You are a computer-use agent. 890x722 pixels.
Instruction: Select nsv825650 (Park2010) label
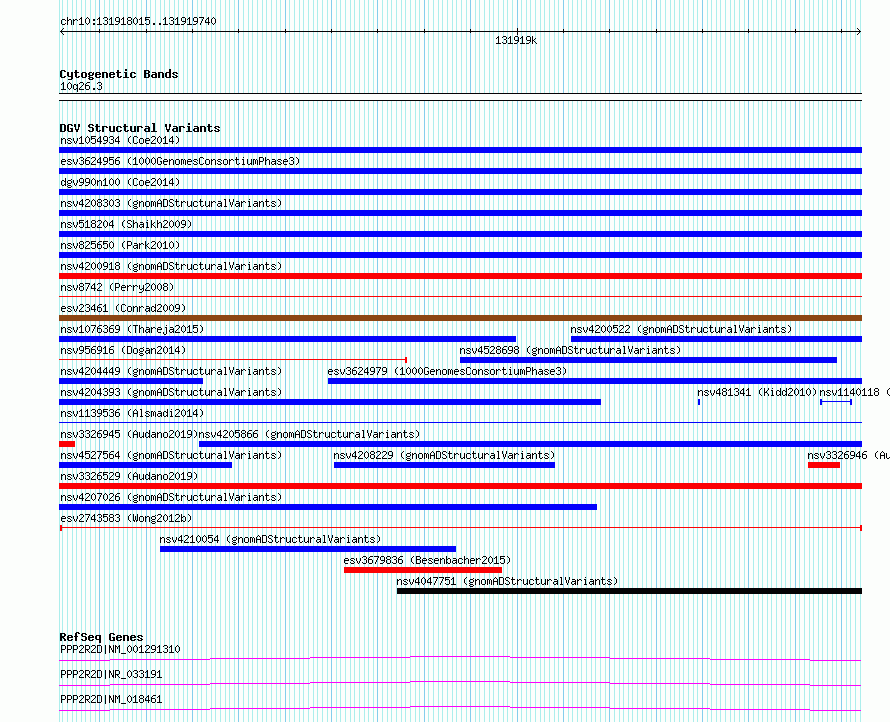click(x=120, y=245)
